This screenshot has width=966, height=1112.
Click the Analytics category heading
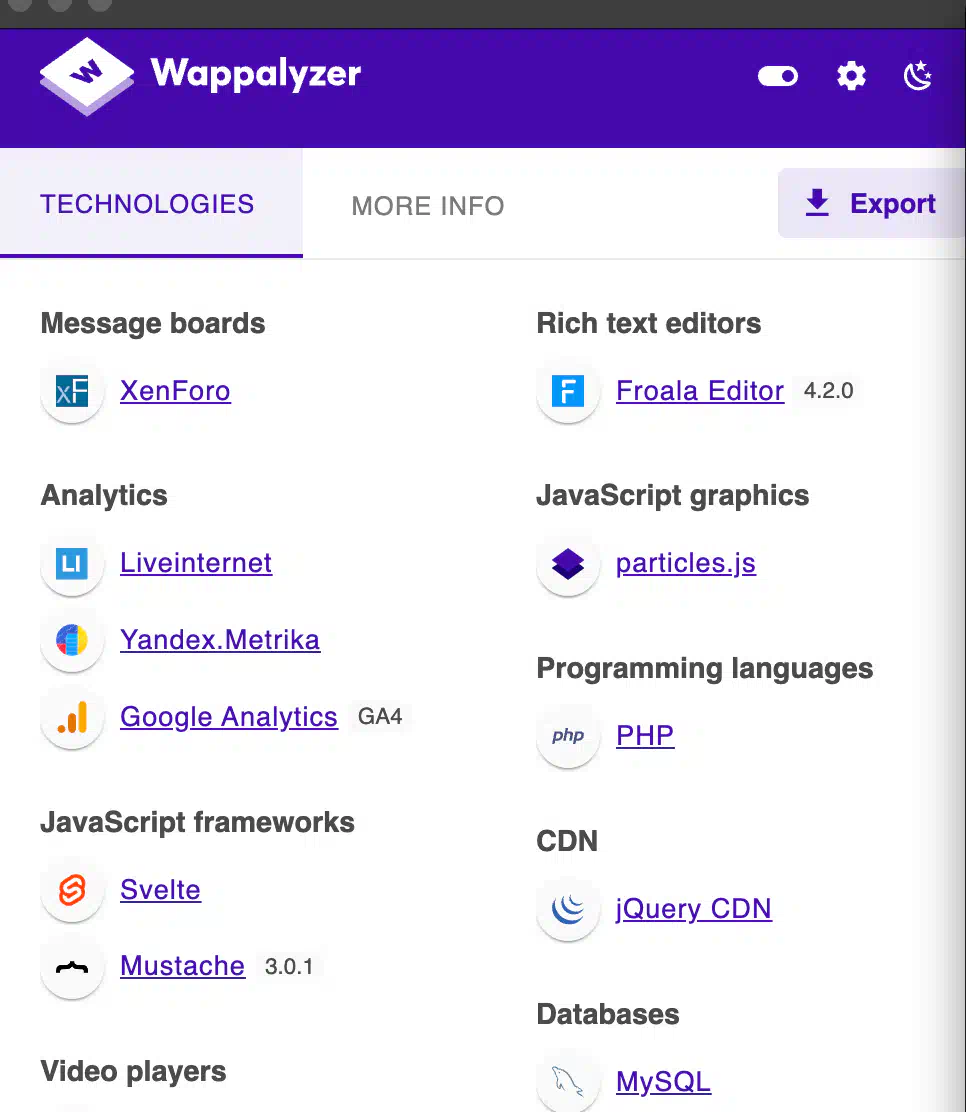click(x=104, y=495)
